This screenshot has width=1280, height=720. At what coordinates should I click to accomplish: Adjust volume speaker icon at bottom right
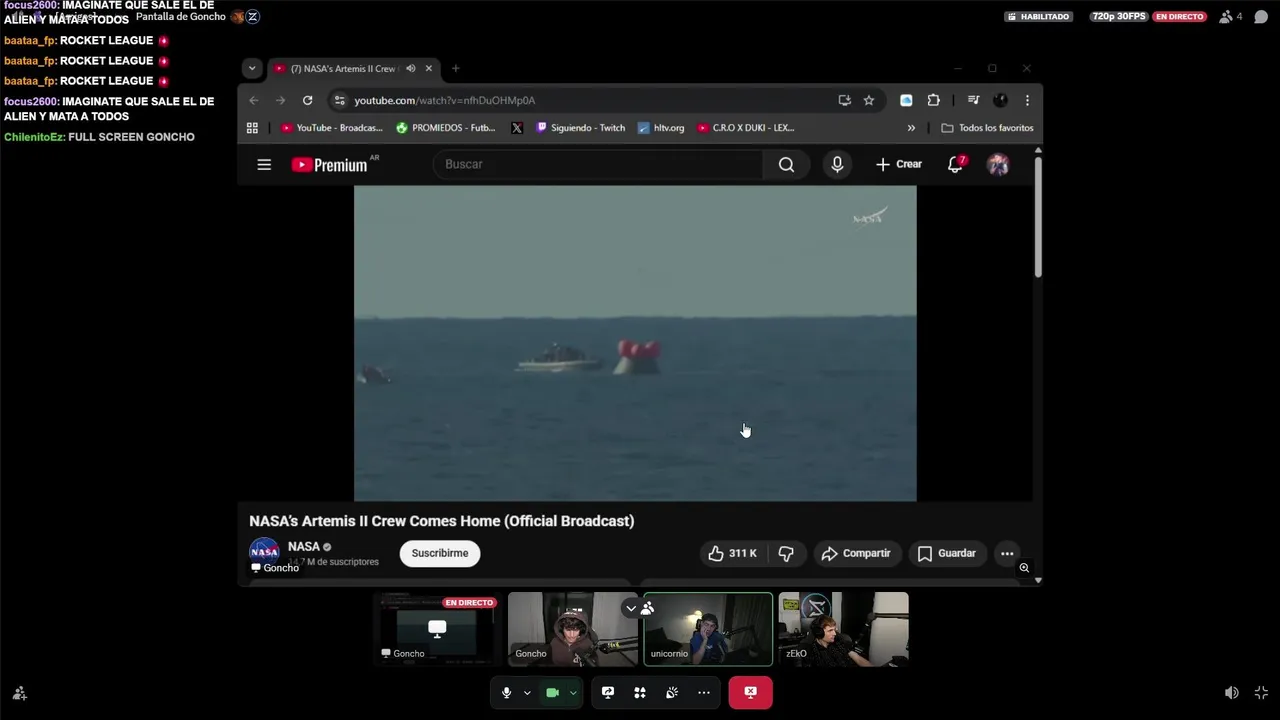pos(1232,692)
